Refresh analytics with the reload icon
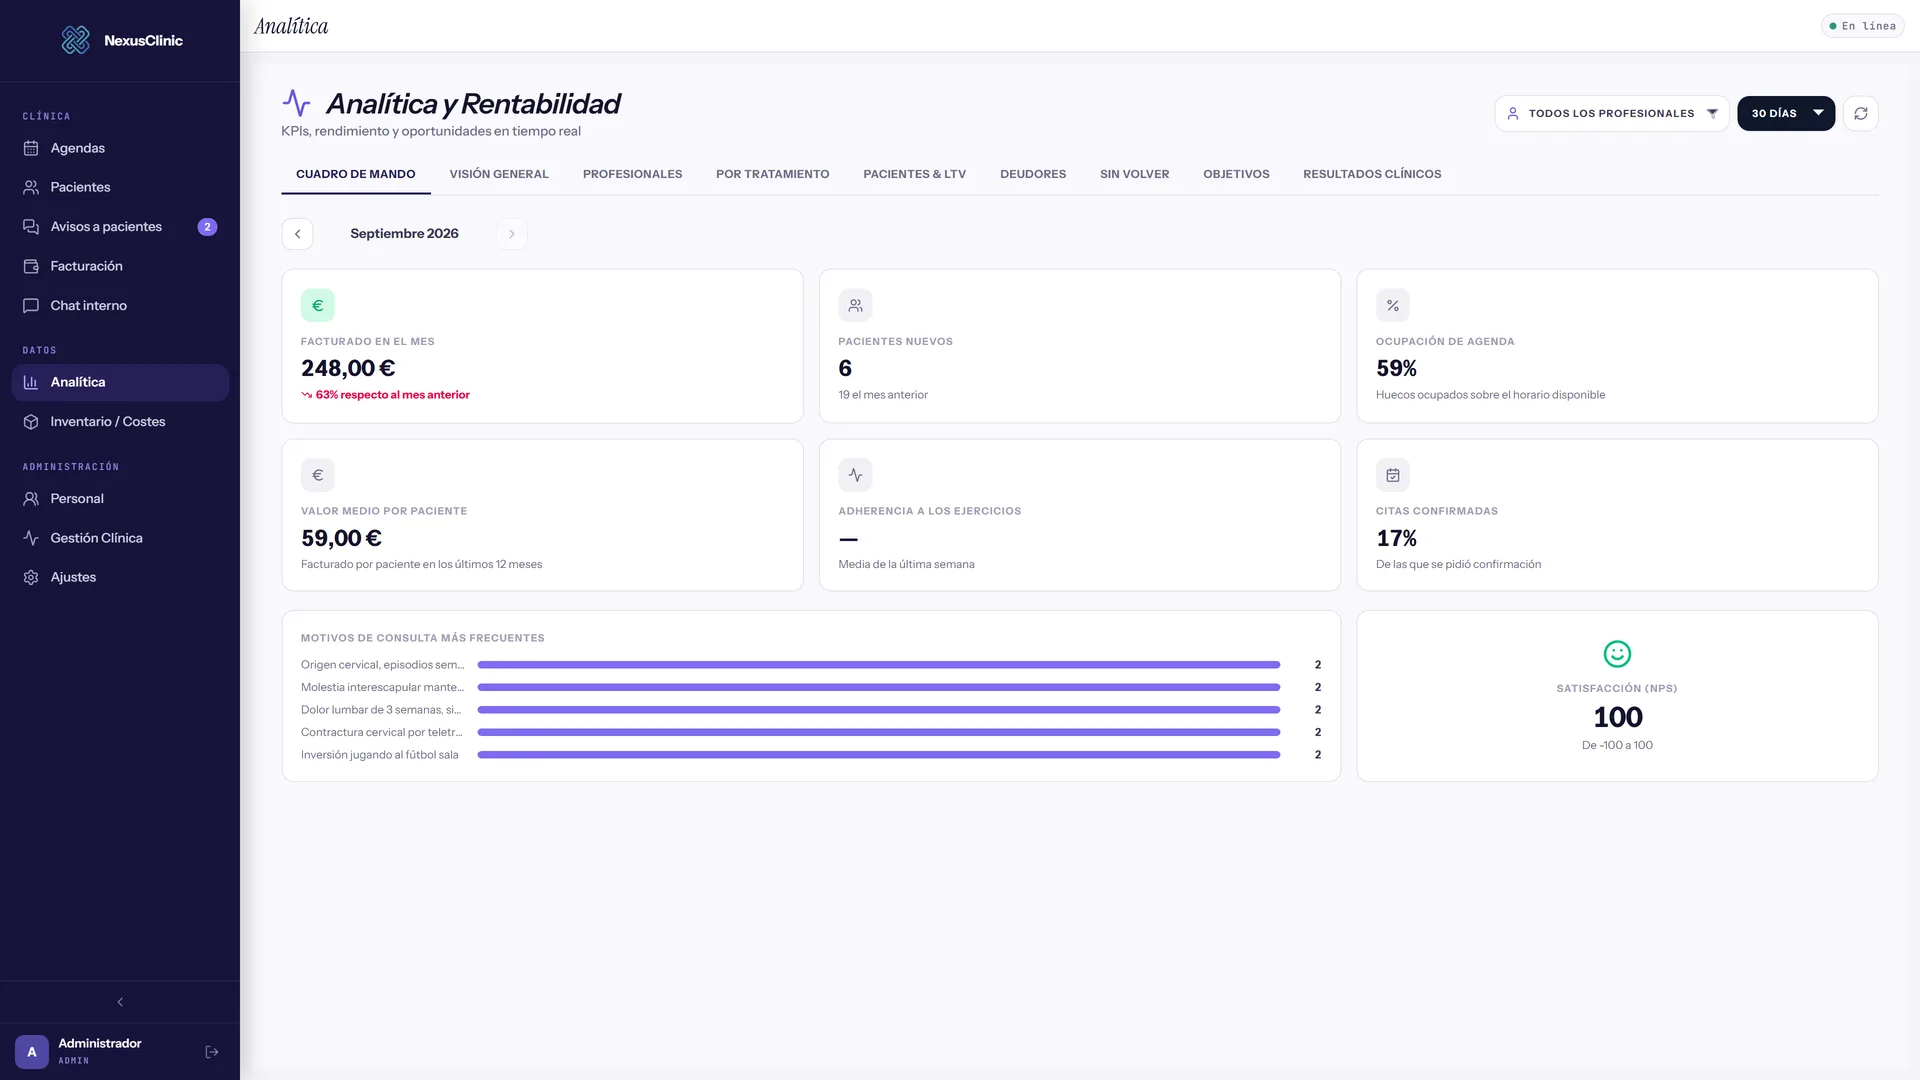1920x1080 pixels. click(1861, 114)
